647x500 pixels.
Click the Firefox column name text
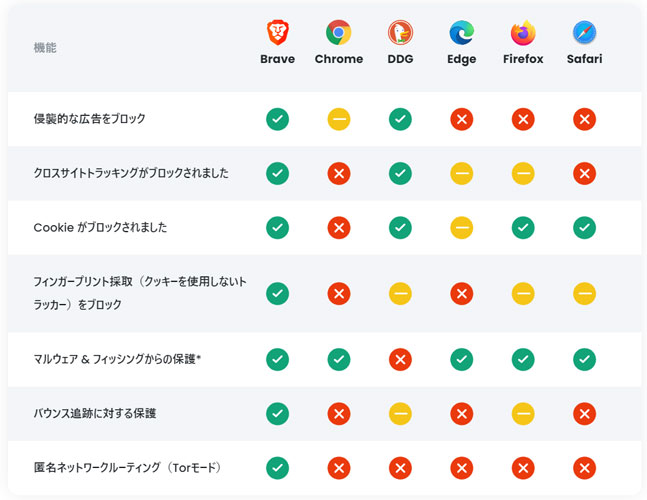coord(523,59)
